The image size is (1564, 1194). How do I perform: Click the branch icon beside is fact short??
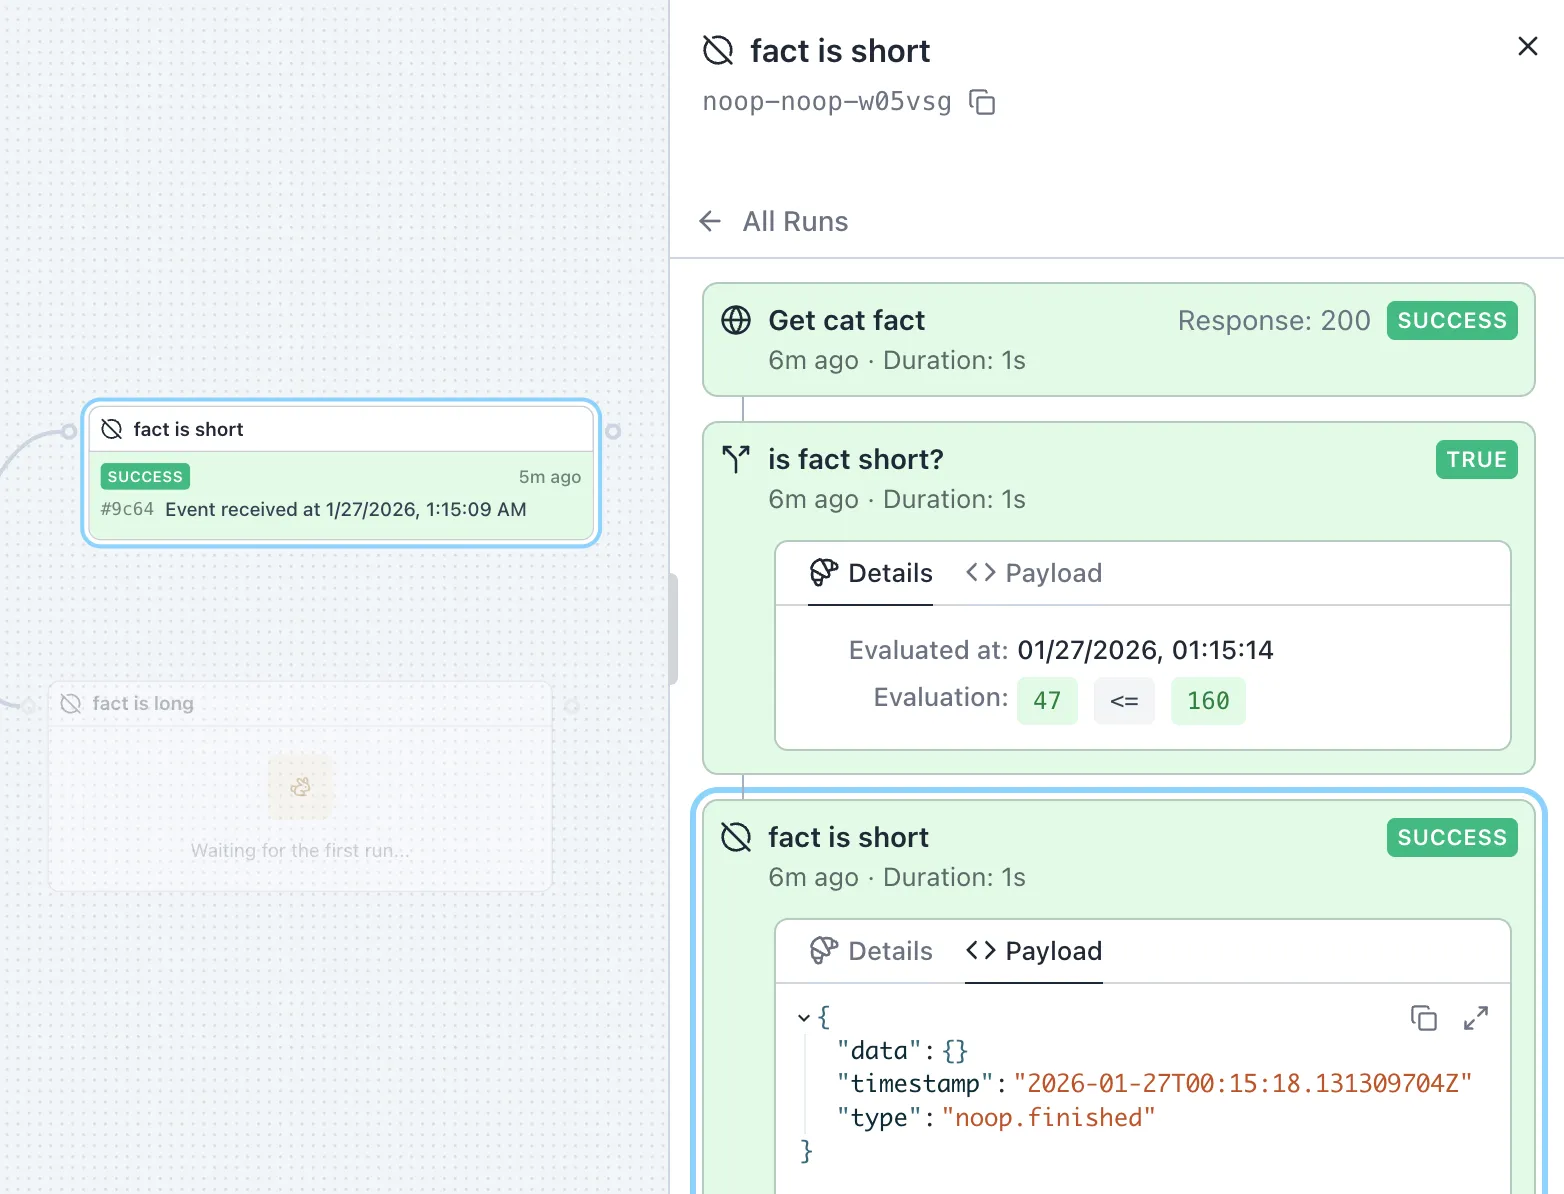tap(736, 459)
